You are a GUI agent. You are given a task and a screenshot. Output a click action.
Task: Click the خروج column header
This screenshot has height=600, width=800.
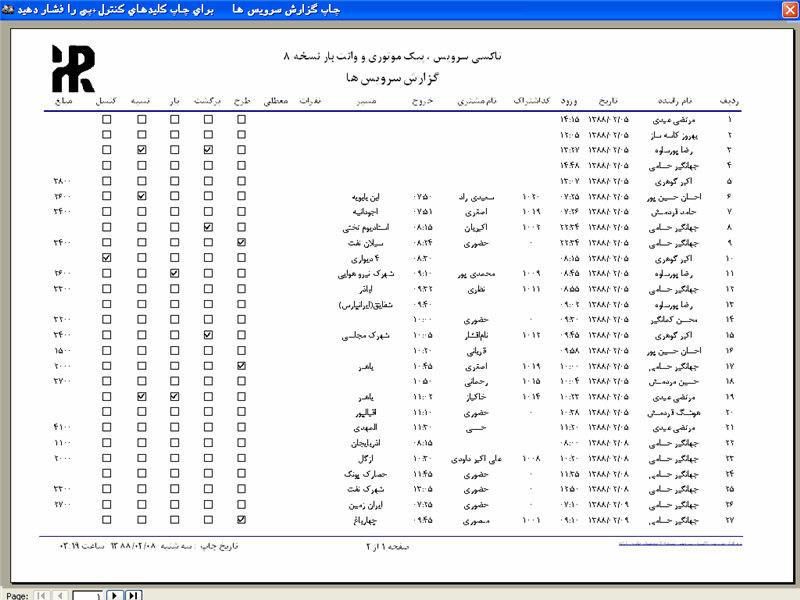(x=422, y=101)
